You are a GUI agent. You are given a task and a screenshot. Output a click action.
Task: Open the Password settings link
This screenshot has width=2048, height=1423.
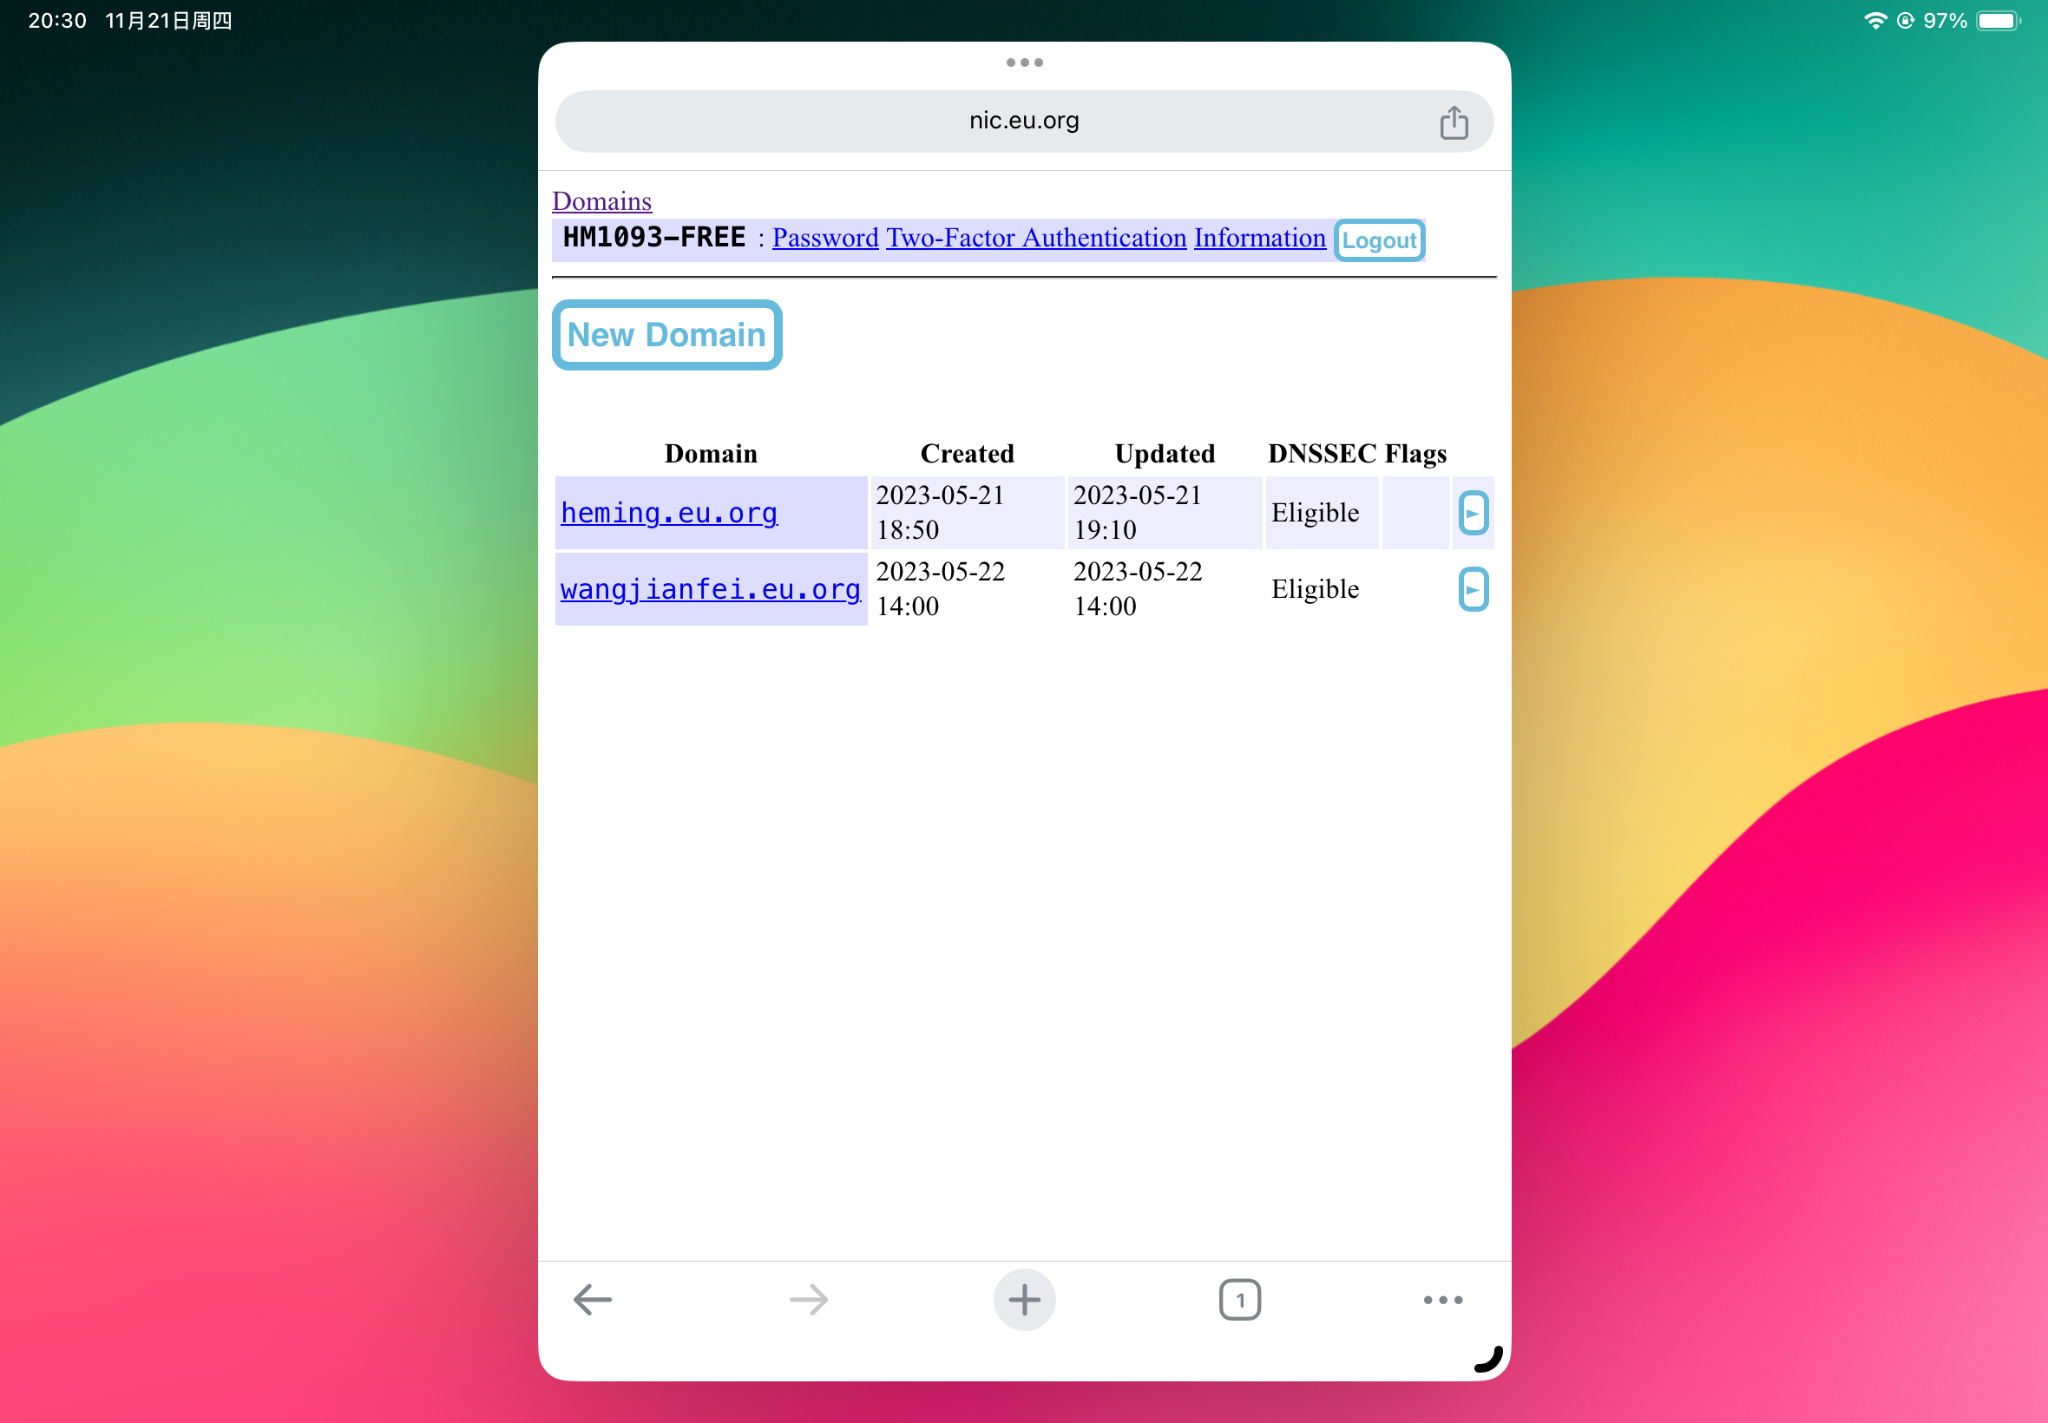pyautogui.click(x=825, y=238)
